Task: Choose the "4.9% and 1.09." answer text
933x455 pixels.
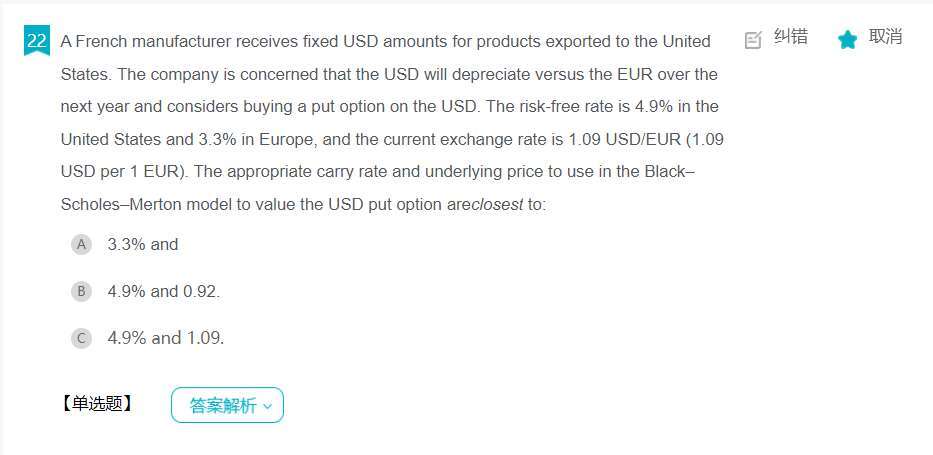Action: pos(166,338)
